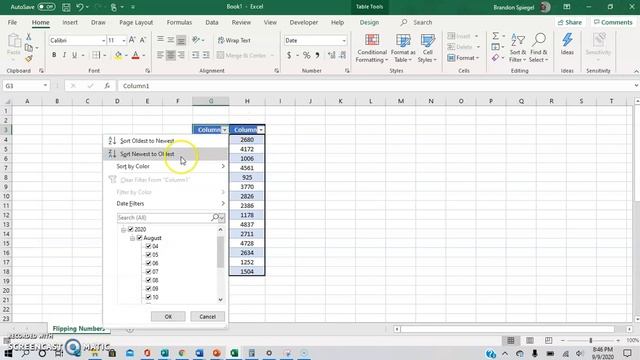
Task: Select Sort Oldest to Newest
Action: [166, 141]
